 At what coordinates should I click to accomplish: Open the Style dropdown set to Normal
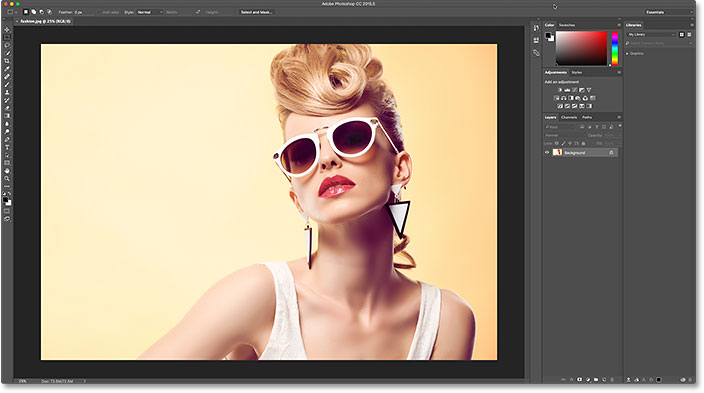[x=150, y=12]
